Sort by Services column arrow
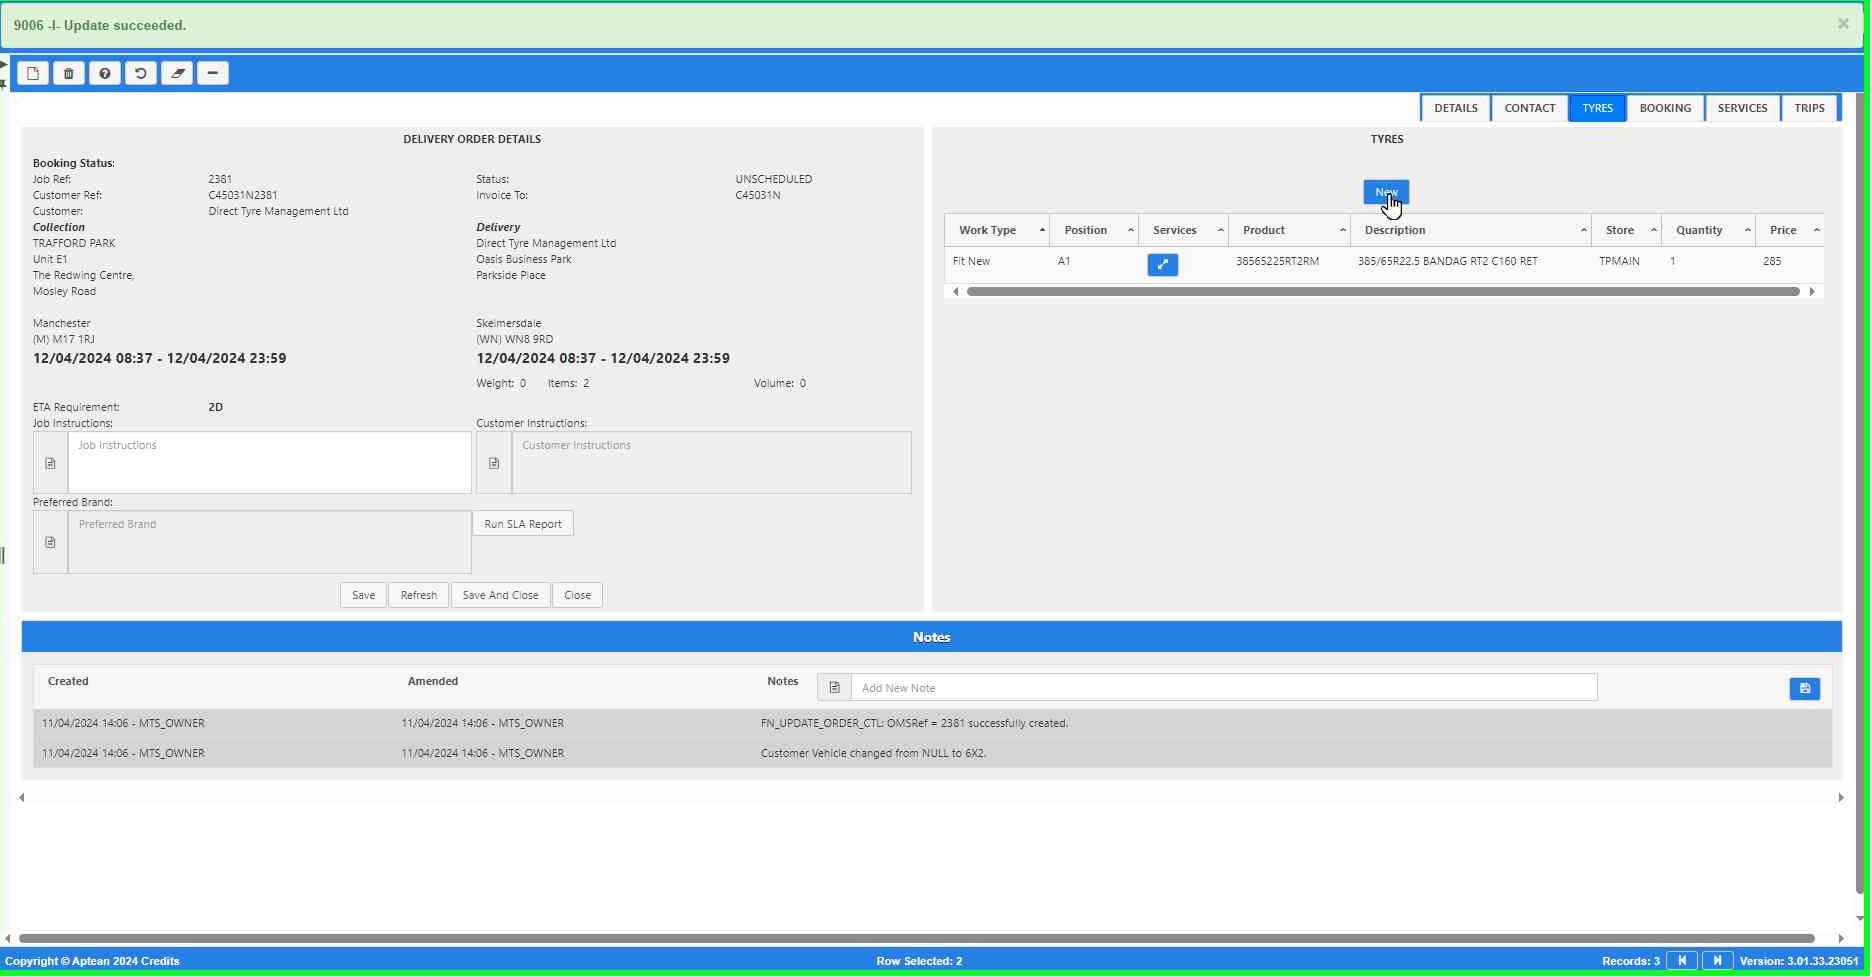 [1221, 230]
